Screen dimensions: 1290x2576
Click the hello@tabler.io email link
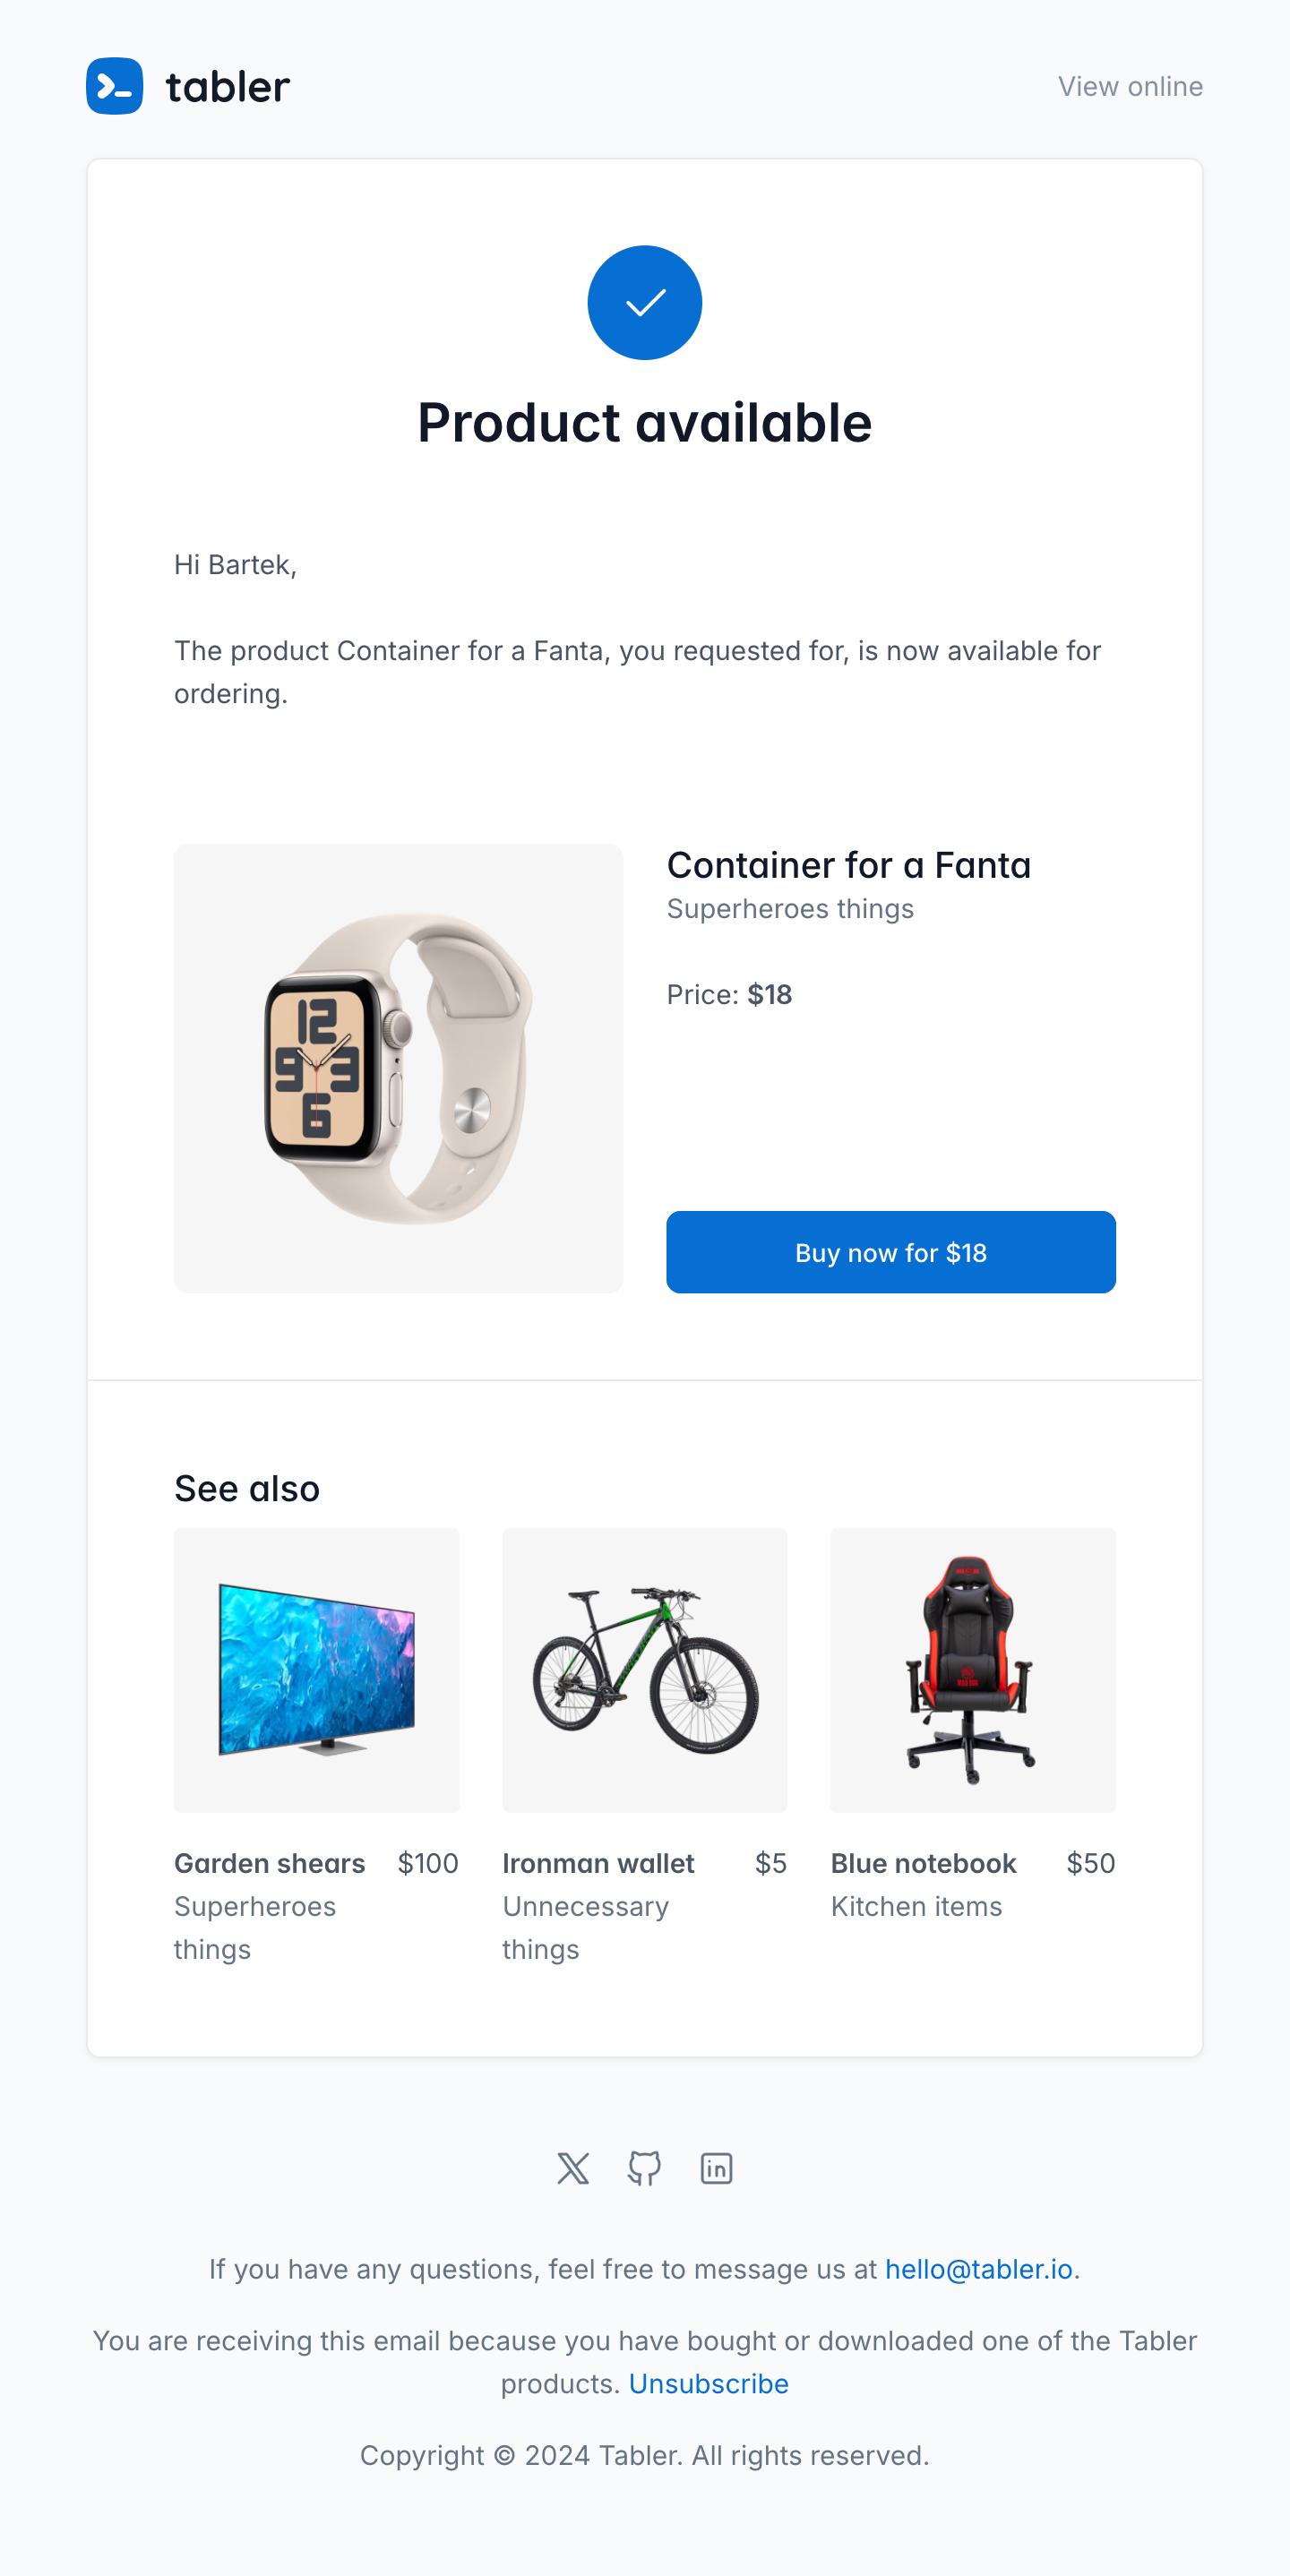click(979, 2269)
